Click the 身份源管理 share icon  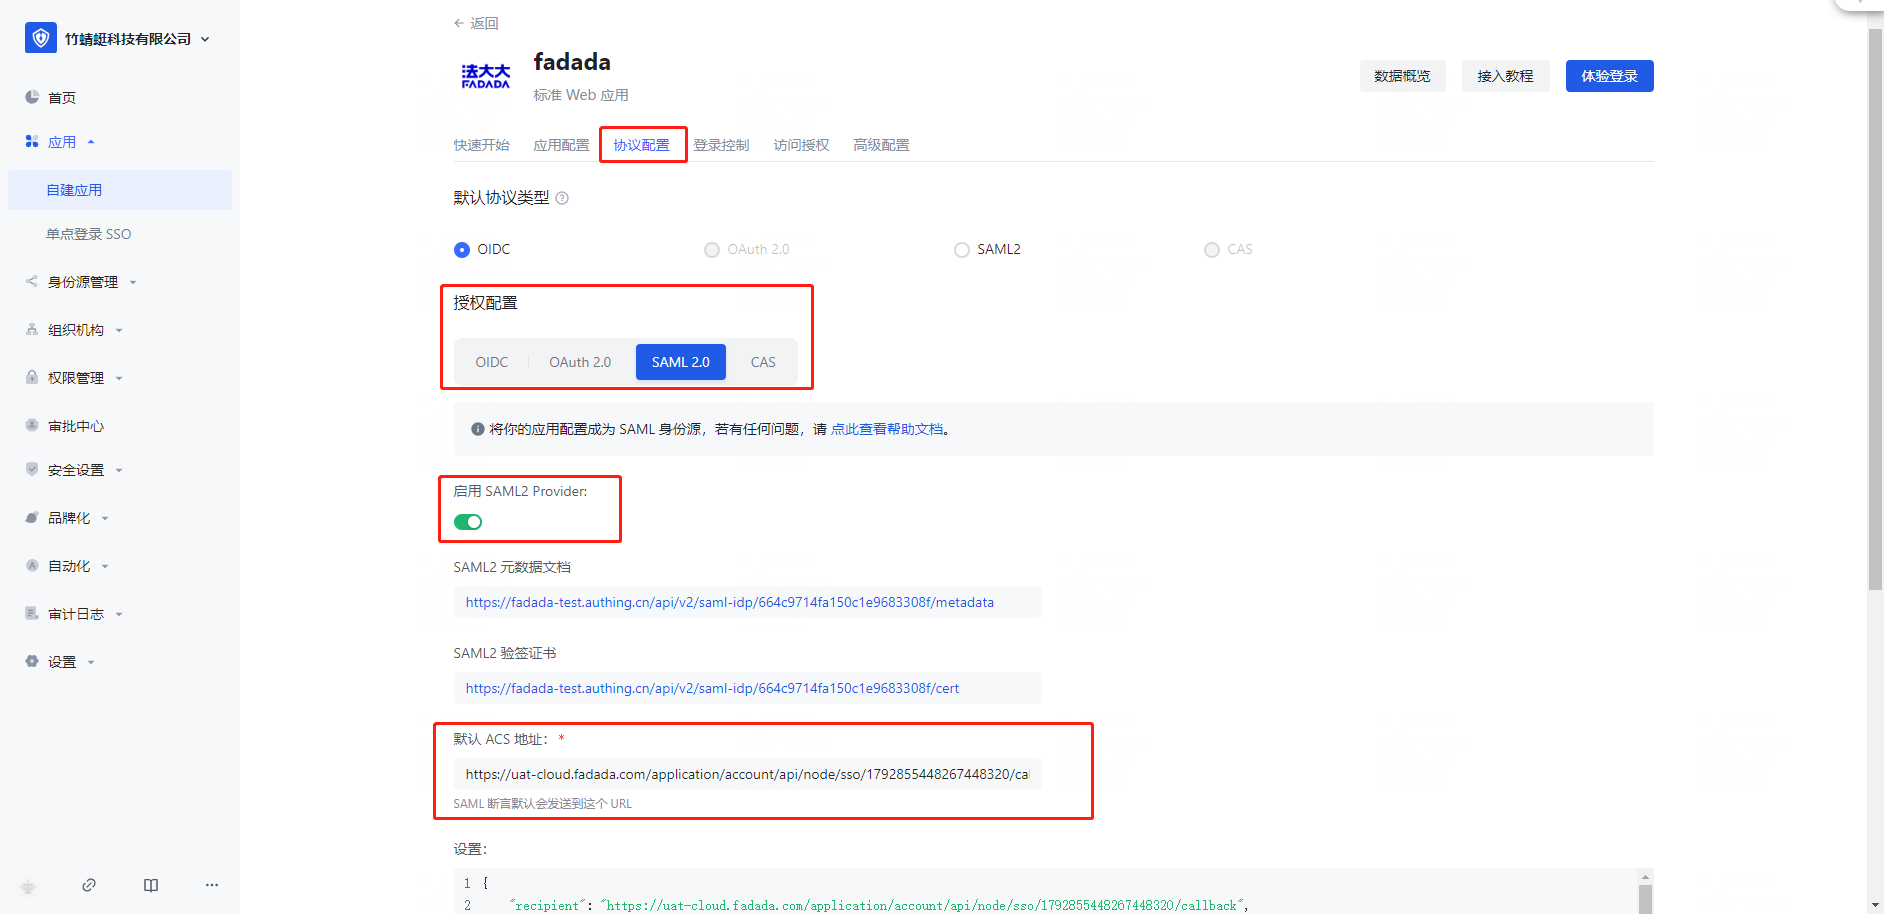pyautogui.click(x=32, y=282)
